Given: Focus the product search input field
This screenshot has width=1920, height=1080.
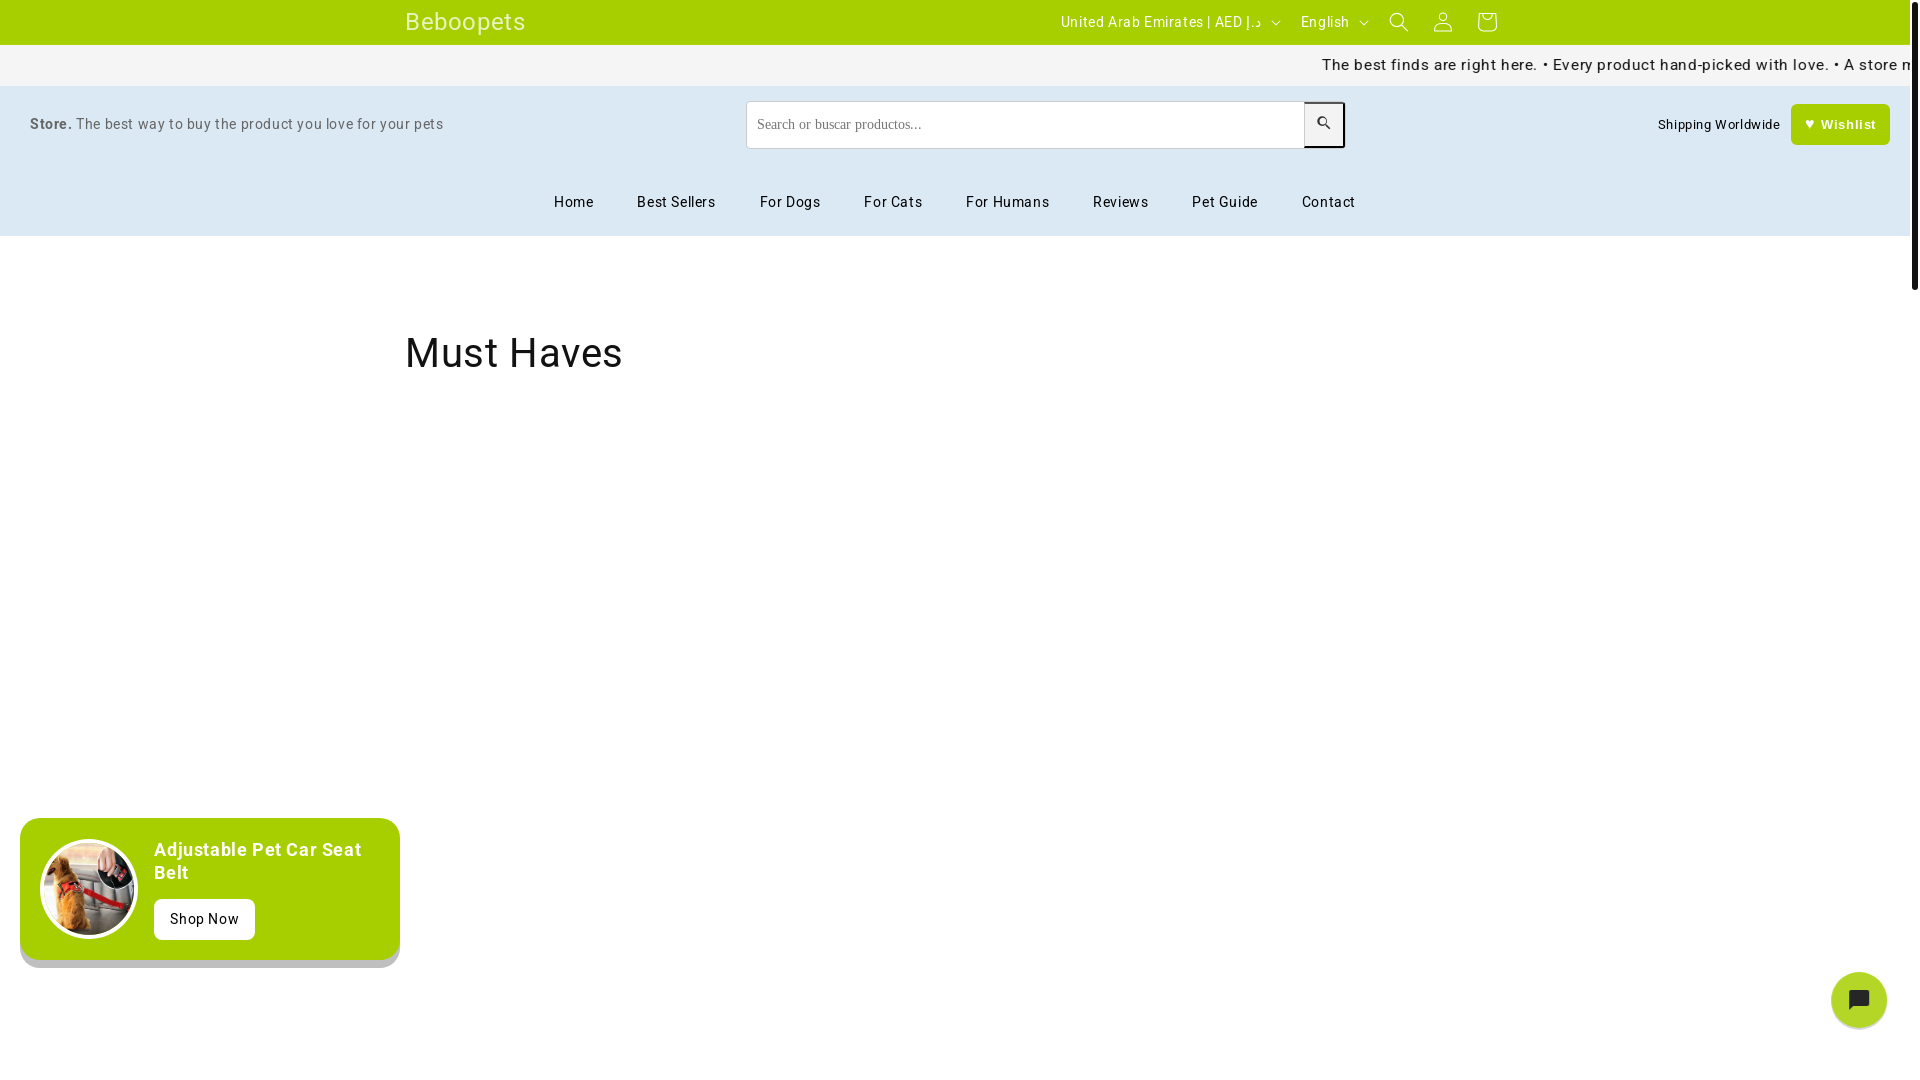Looking at the screenshot, I should pyautogui.click(x=1025, y=125).
